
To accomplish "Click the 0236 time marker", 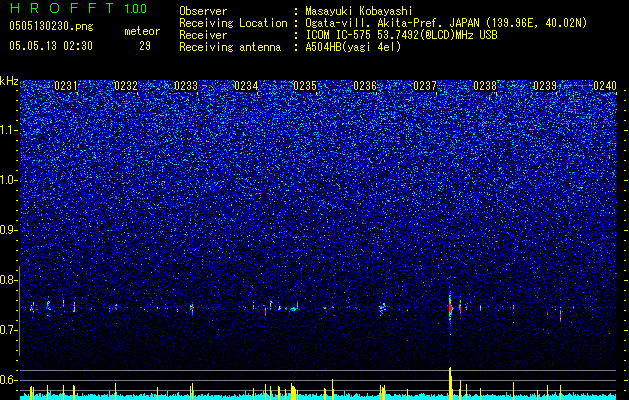I will coord(365,86).
